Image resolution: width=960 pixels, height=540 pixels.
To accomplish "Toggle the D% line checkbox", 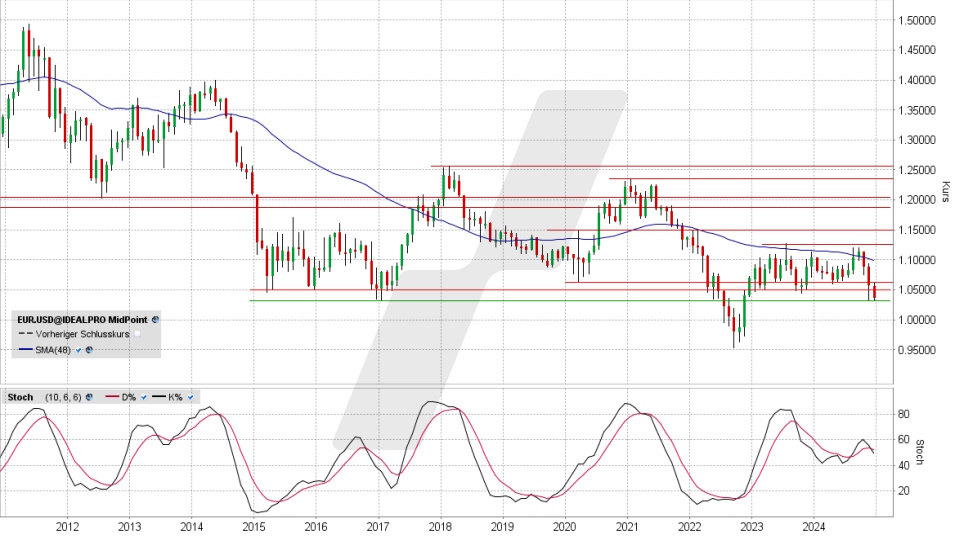I will [144, 397].
